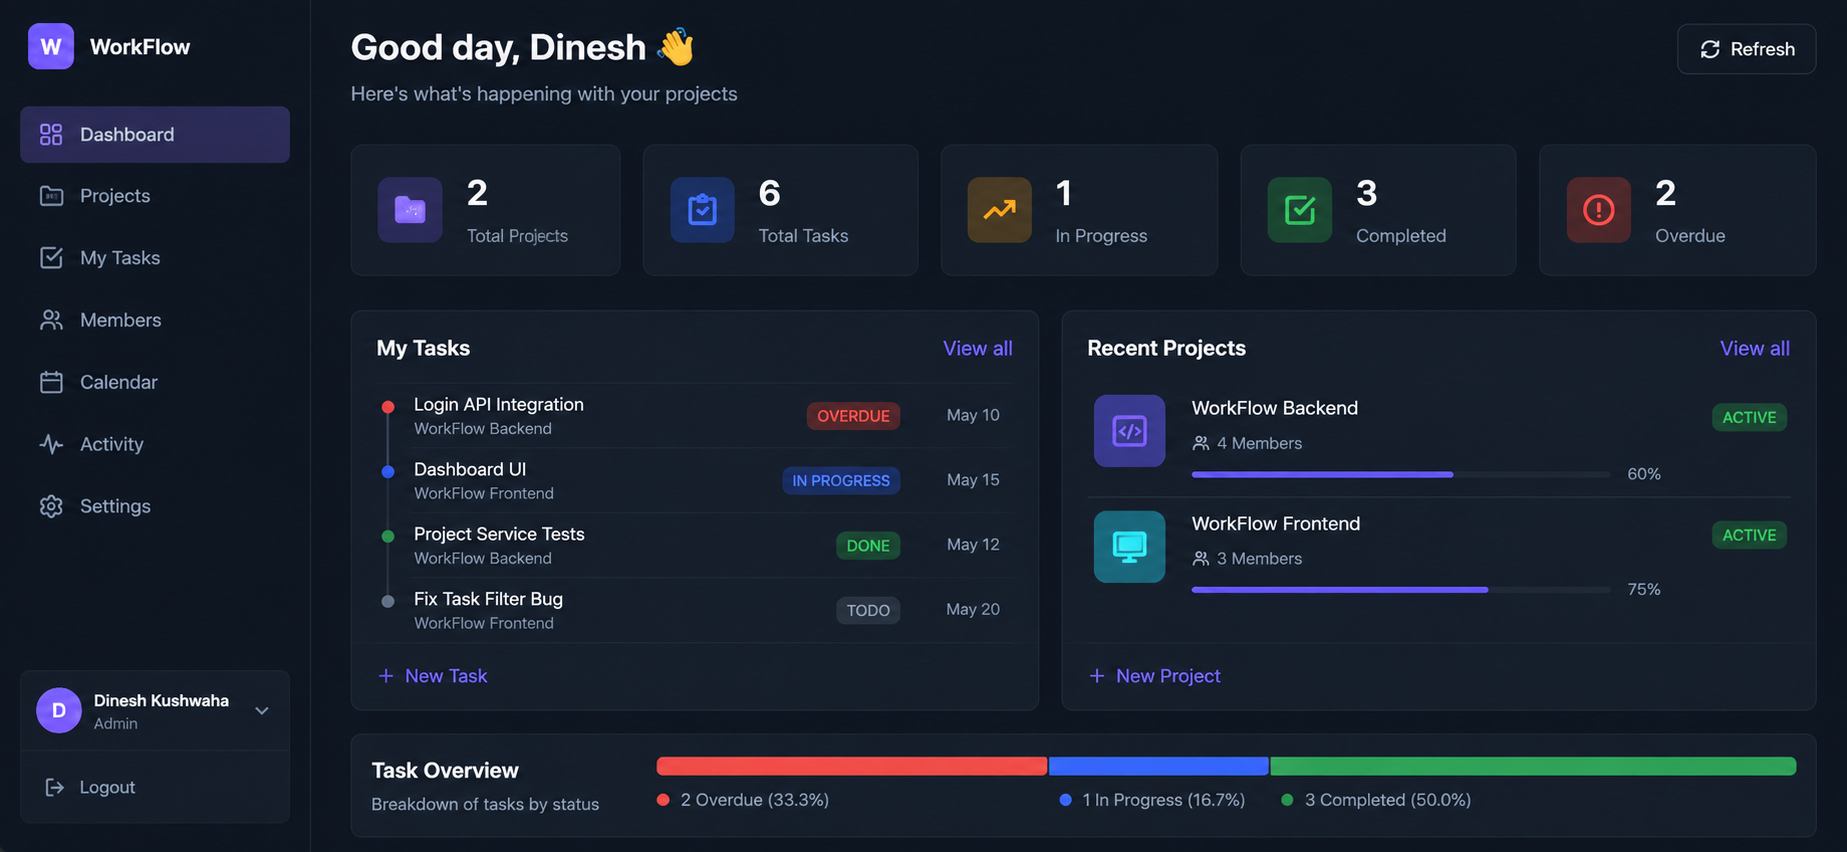Click the WorkFlow Frontend monitor icon
Image resolution: width=1847 pixels, height=852 pixels.
tap(1129, 547)
